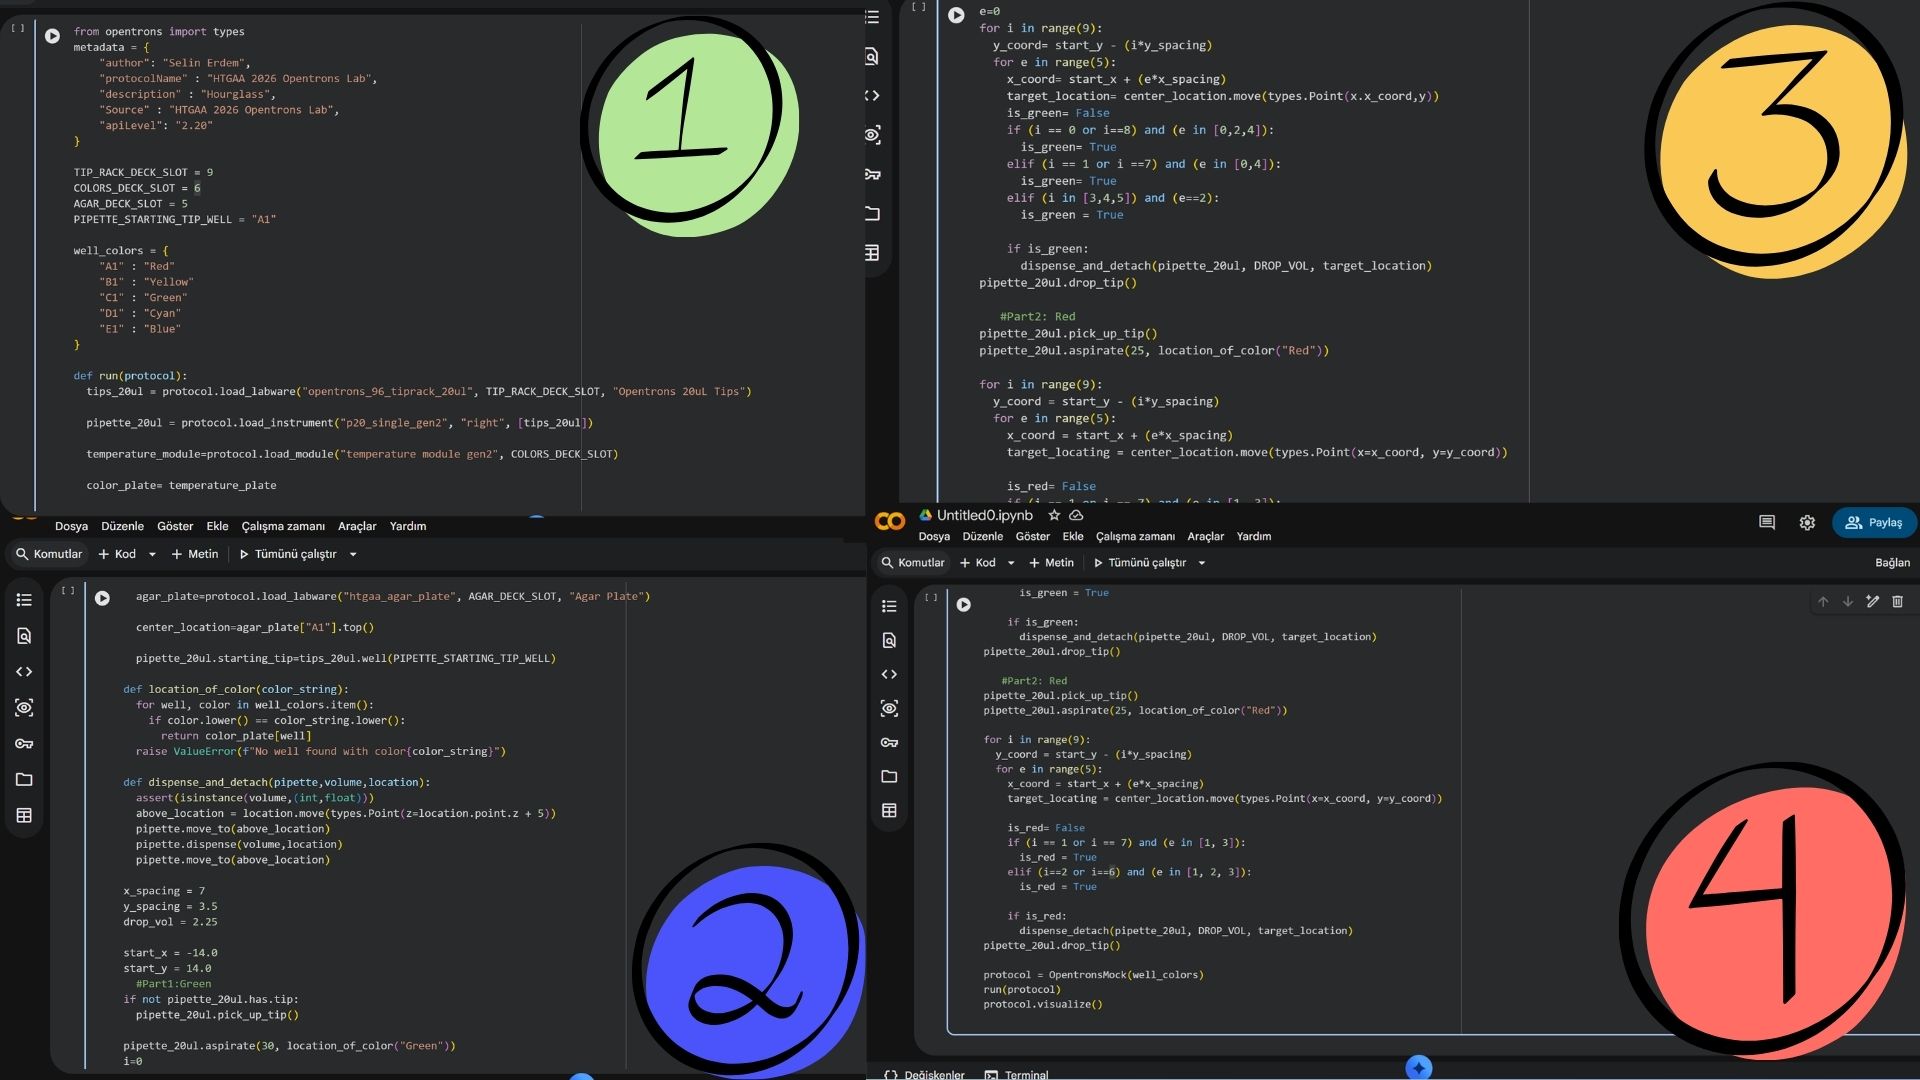
Task: Open settings gear in Colab header
Action: pos(1807,523)
